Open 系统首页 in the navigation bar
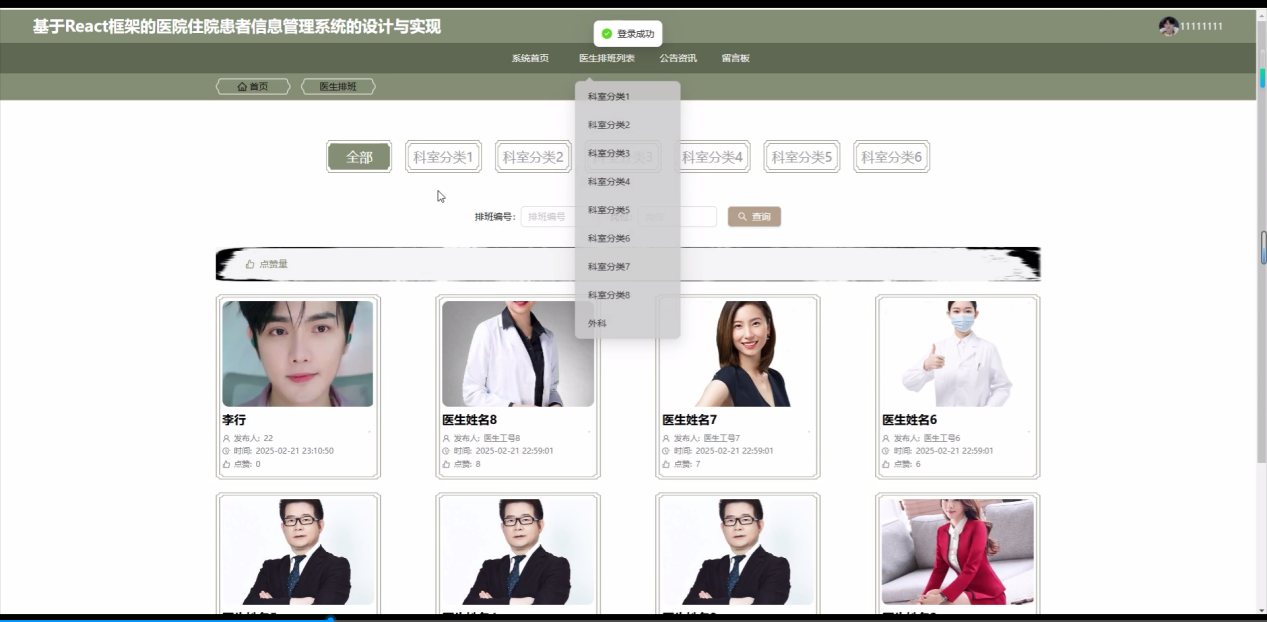The height and width of the screenshot is (622, 1267). (x=530, y=58)
